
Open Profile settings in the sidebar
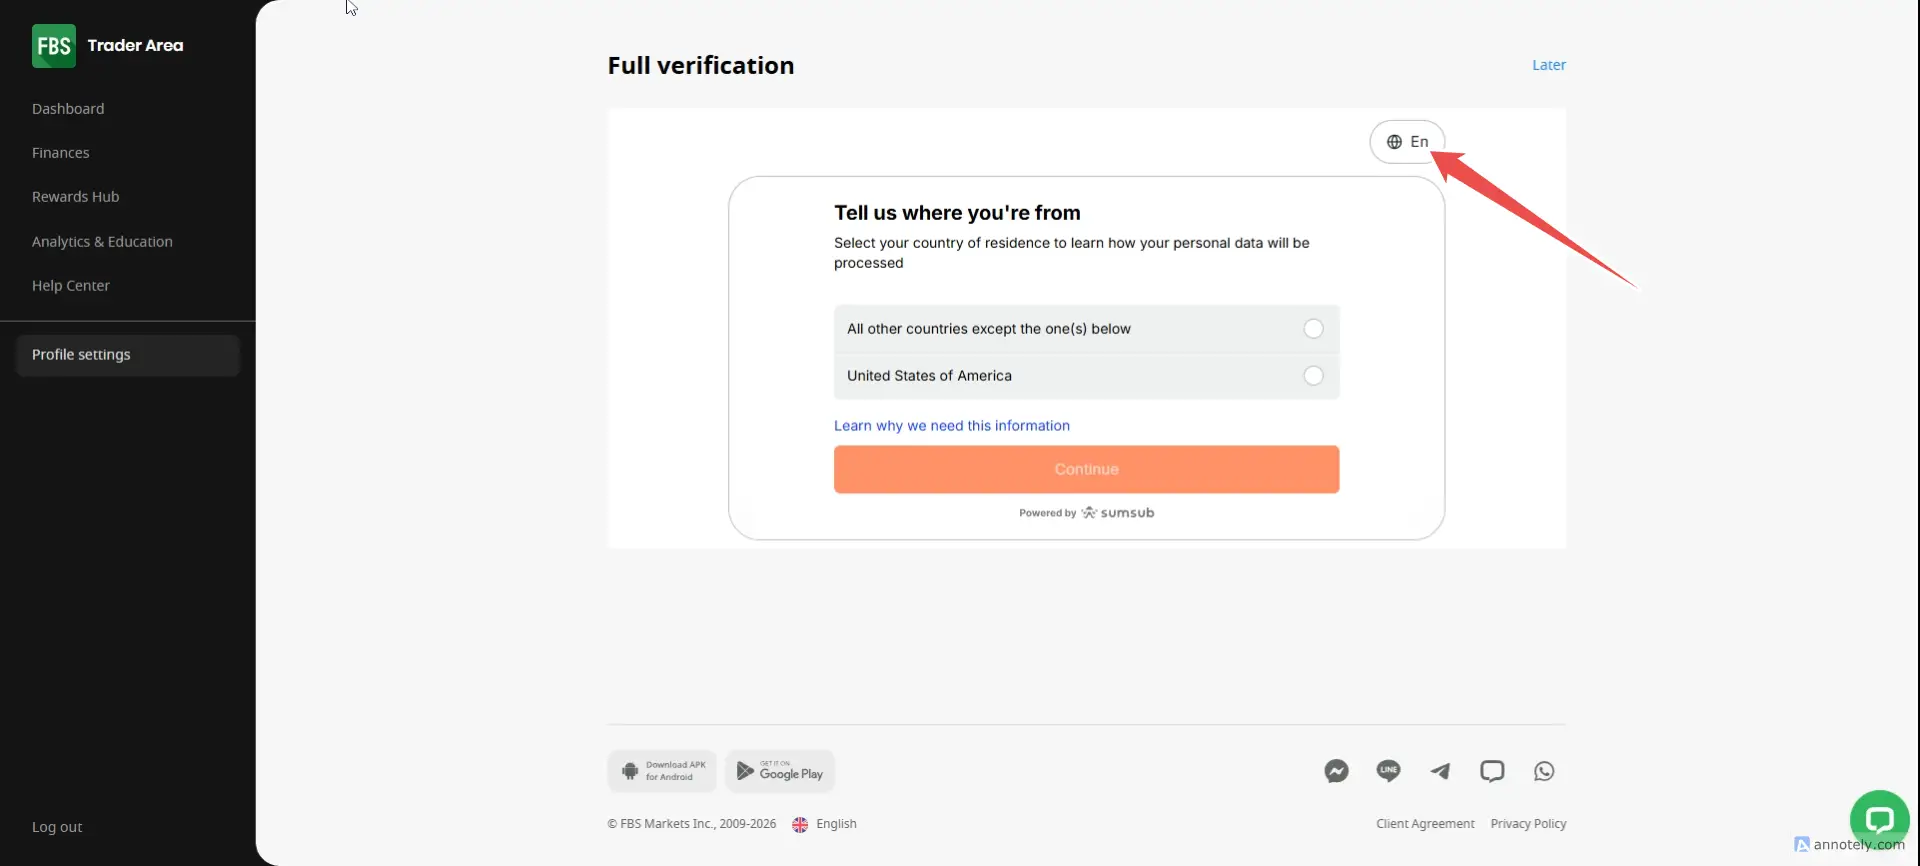click(81, 355)
